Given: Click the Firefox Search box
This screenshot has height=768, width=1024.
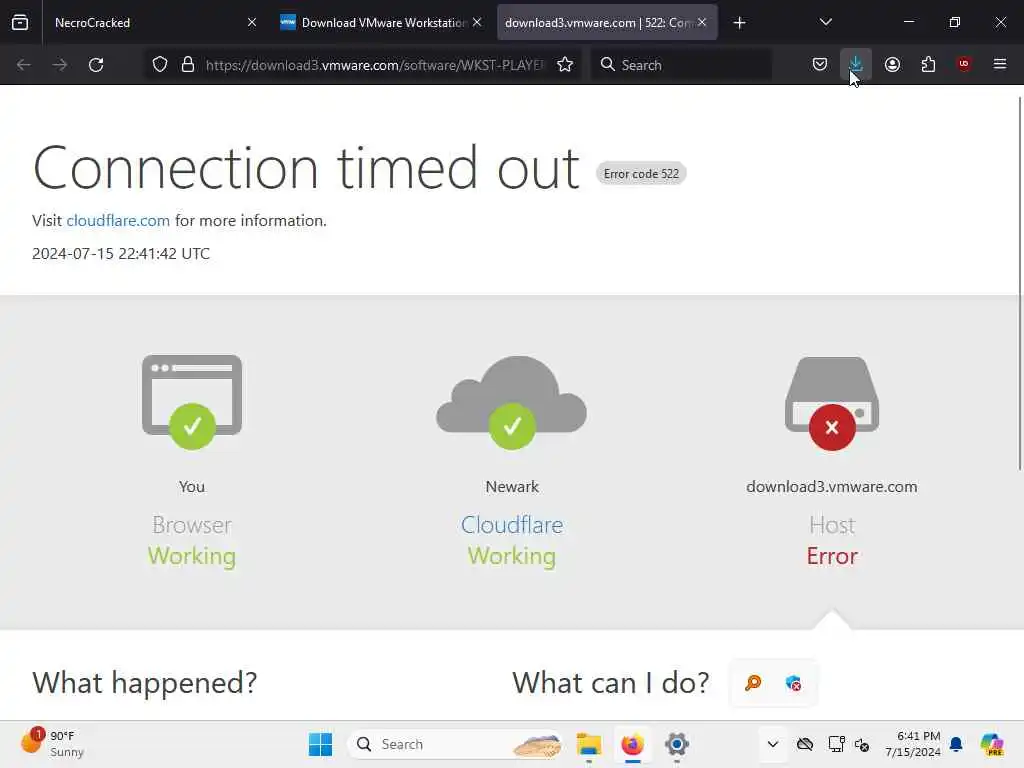Looking at the screenshot, I should coord(681,65).
